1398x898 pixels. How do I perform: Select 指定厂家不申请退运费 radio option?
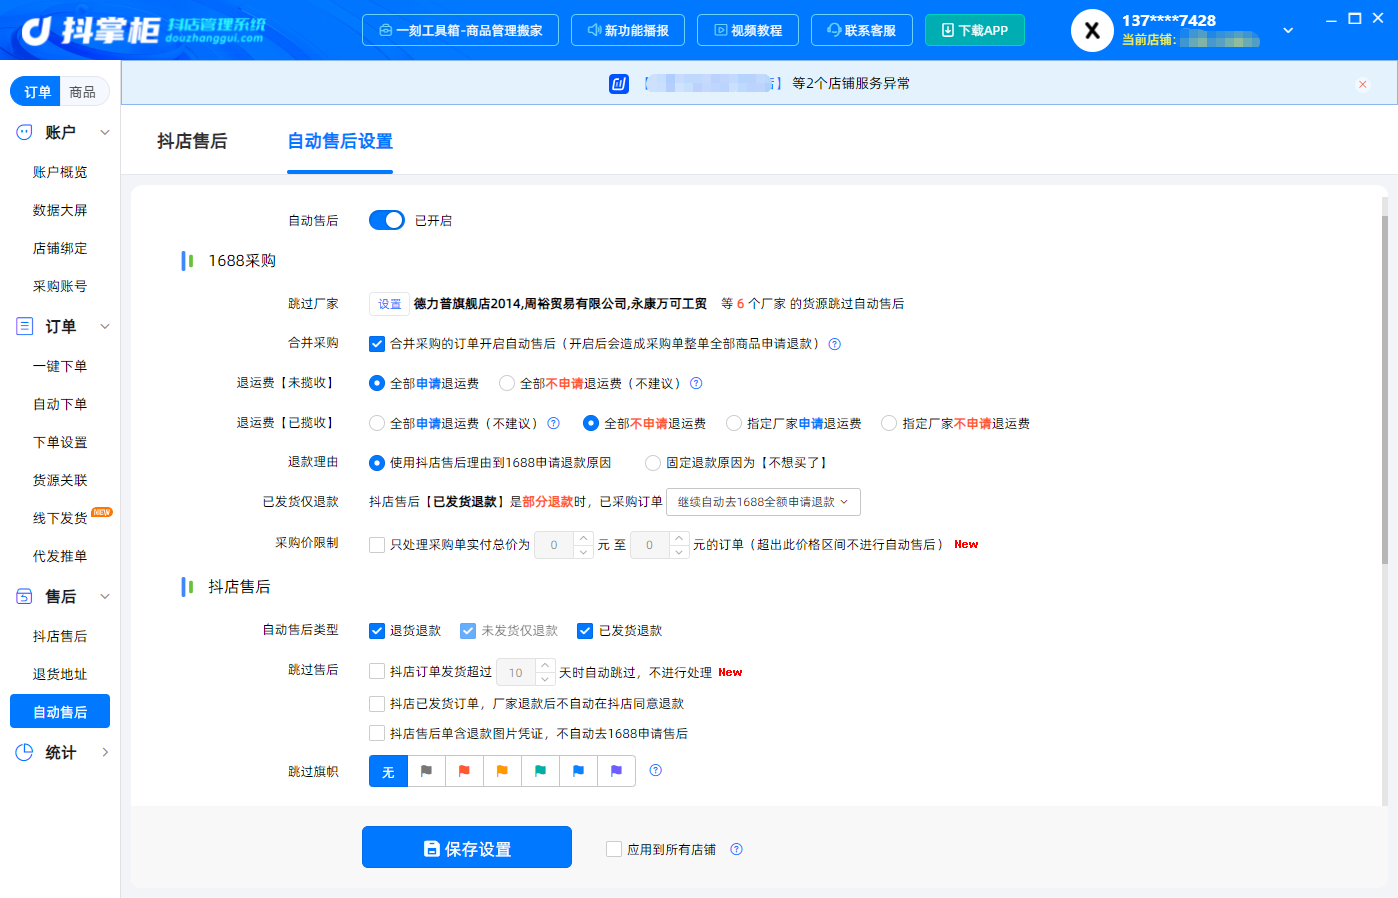pyautogui.click(x=889, y=423)
